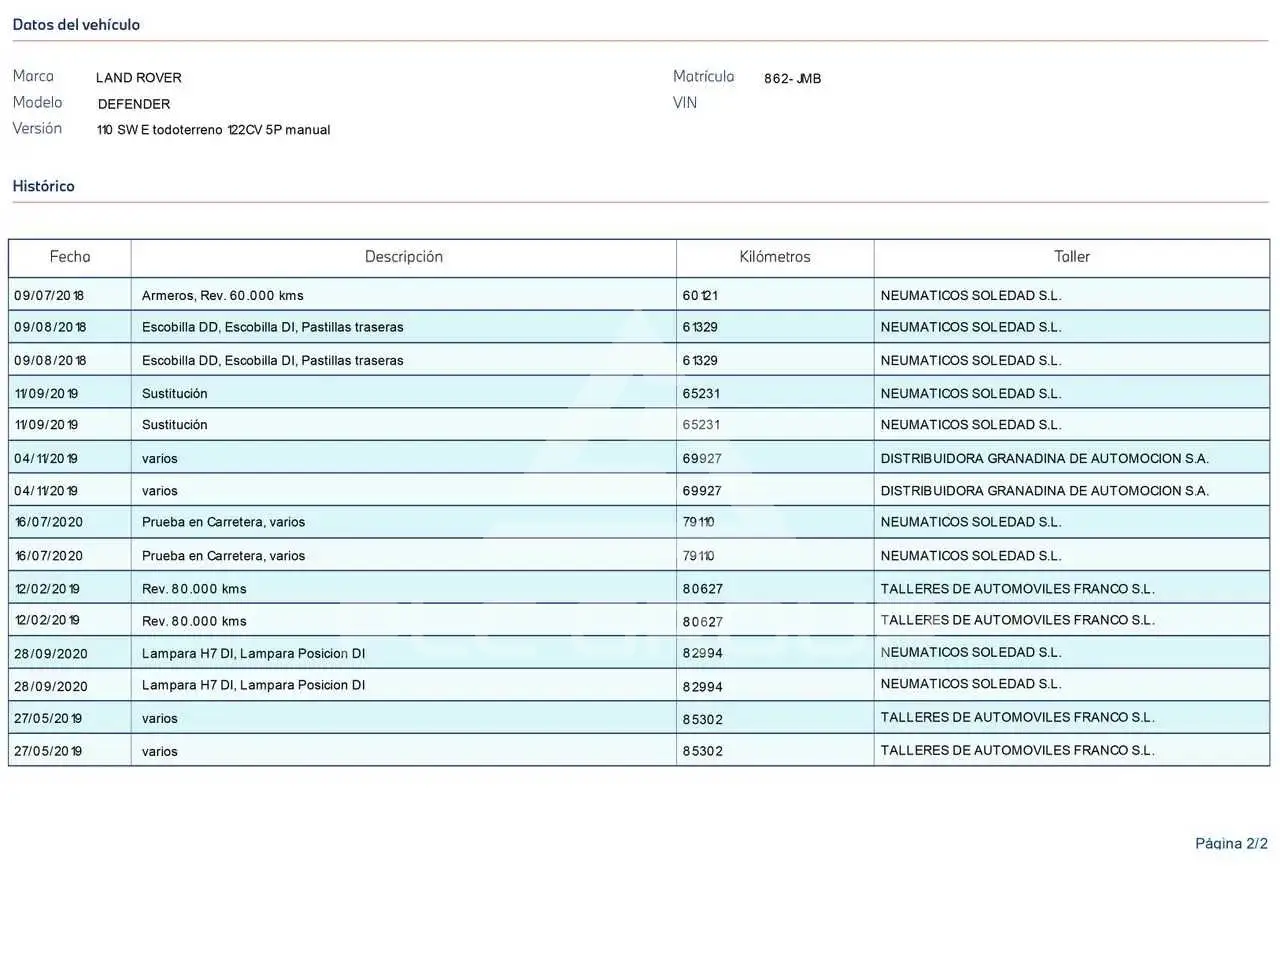Viewport: 1280px width, 960px height.
Task: Click the Descripción column header
Action: point(404,257)
